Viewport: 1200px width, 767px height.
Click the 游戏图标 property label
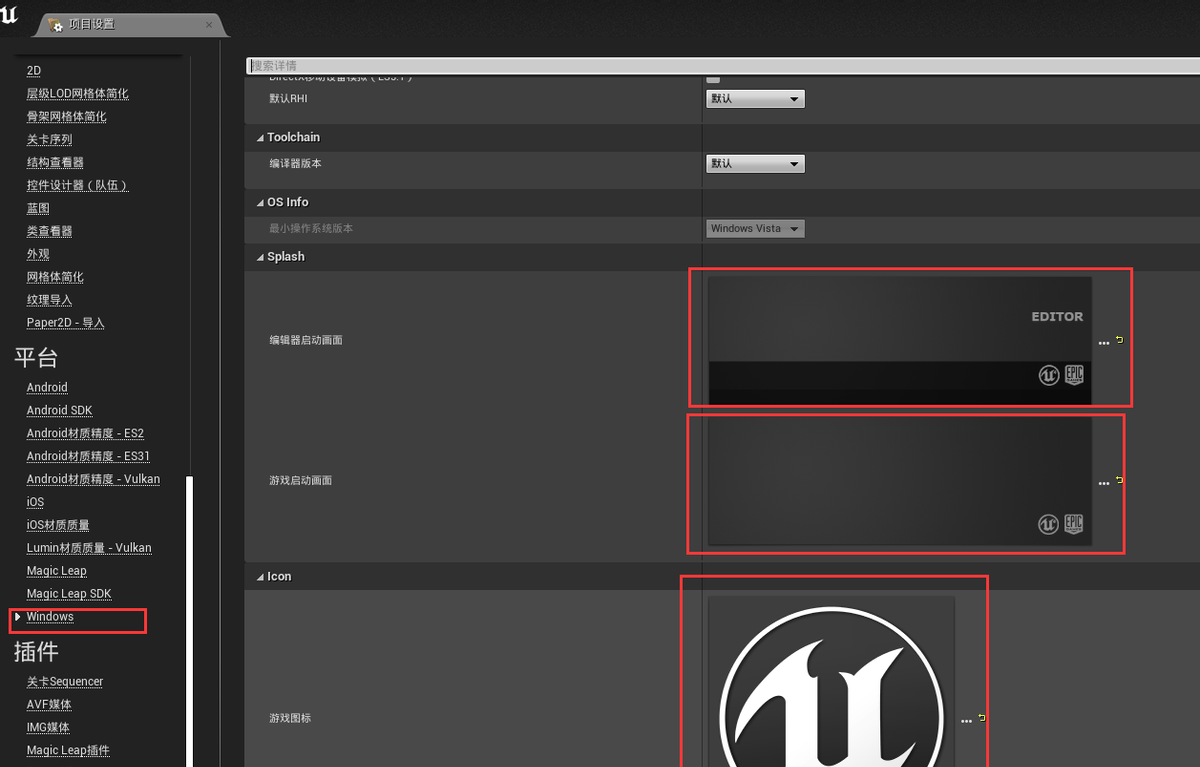[290, 719]
